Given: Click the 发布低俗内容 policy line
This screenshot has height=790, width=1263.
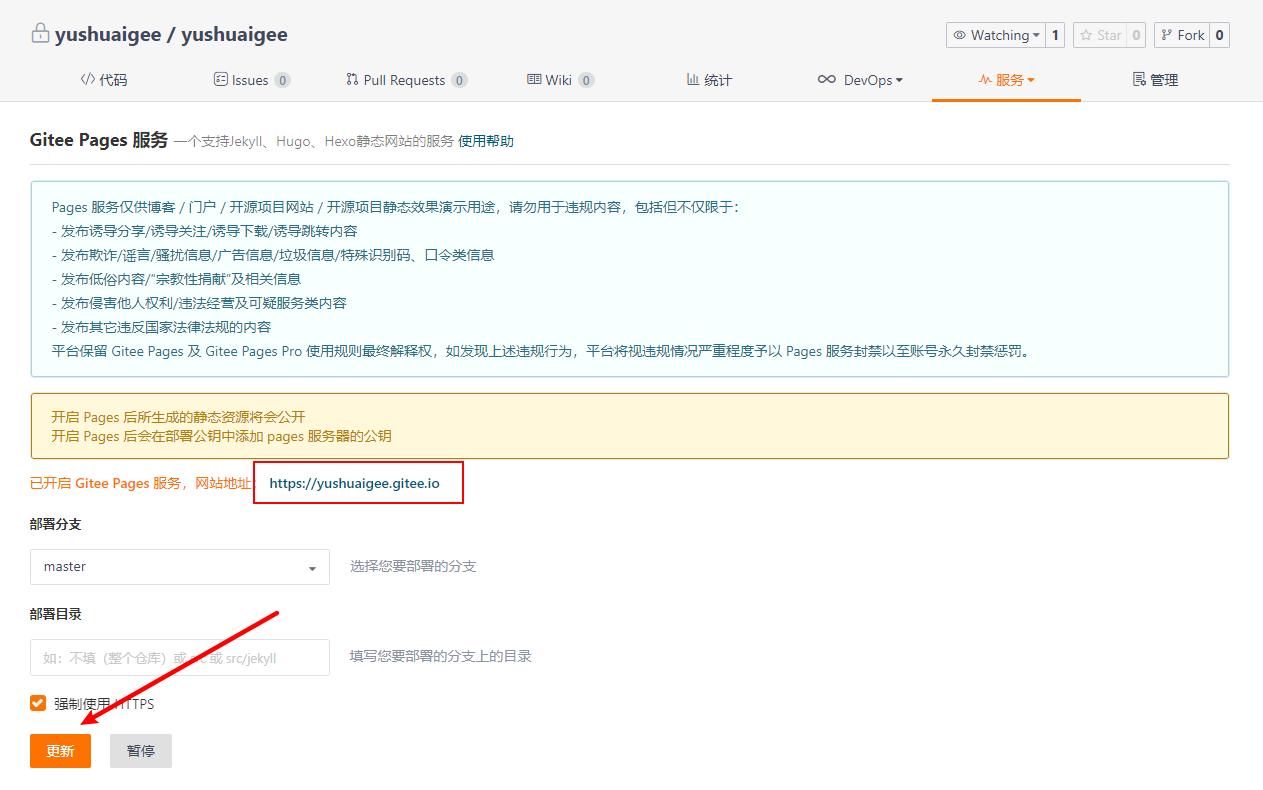Looking at the screenshot, I should (x=176, y=279).
